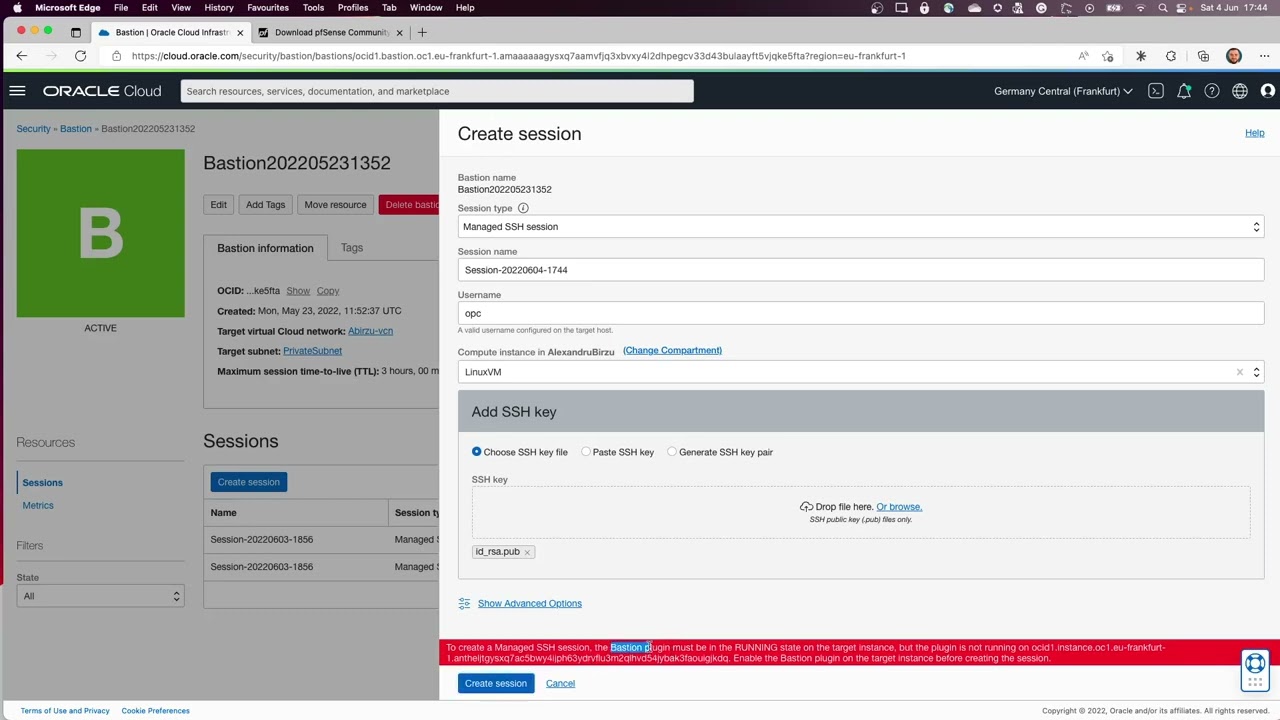Reload the browser page
This screenshot has width=1280, height=720.
coord(80,56)
